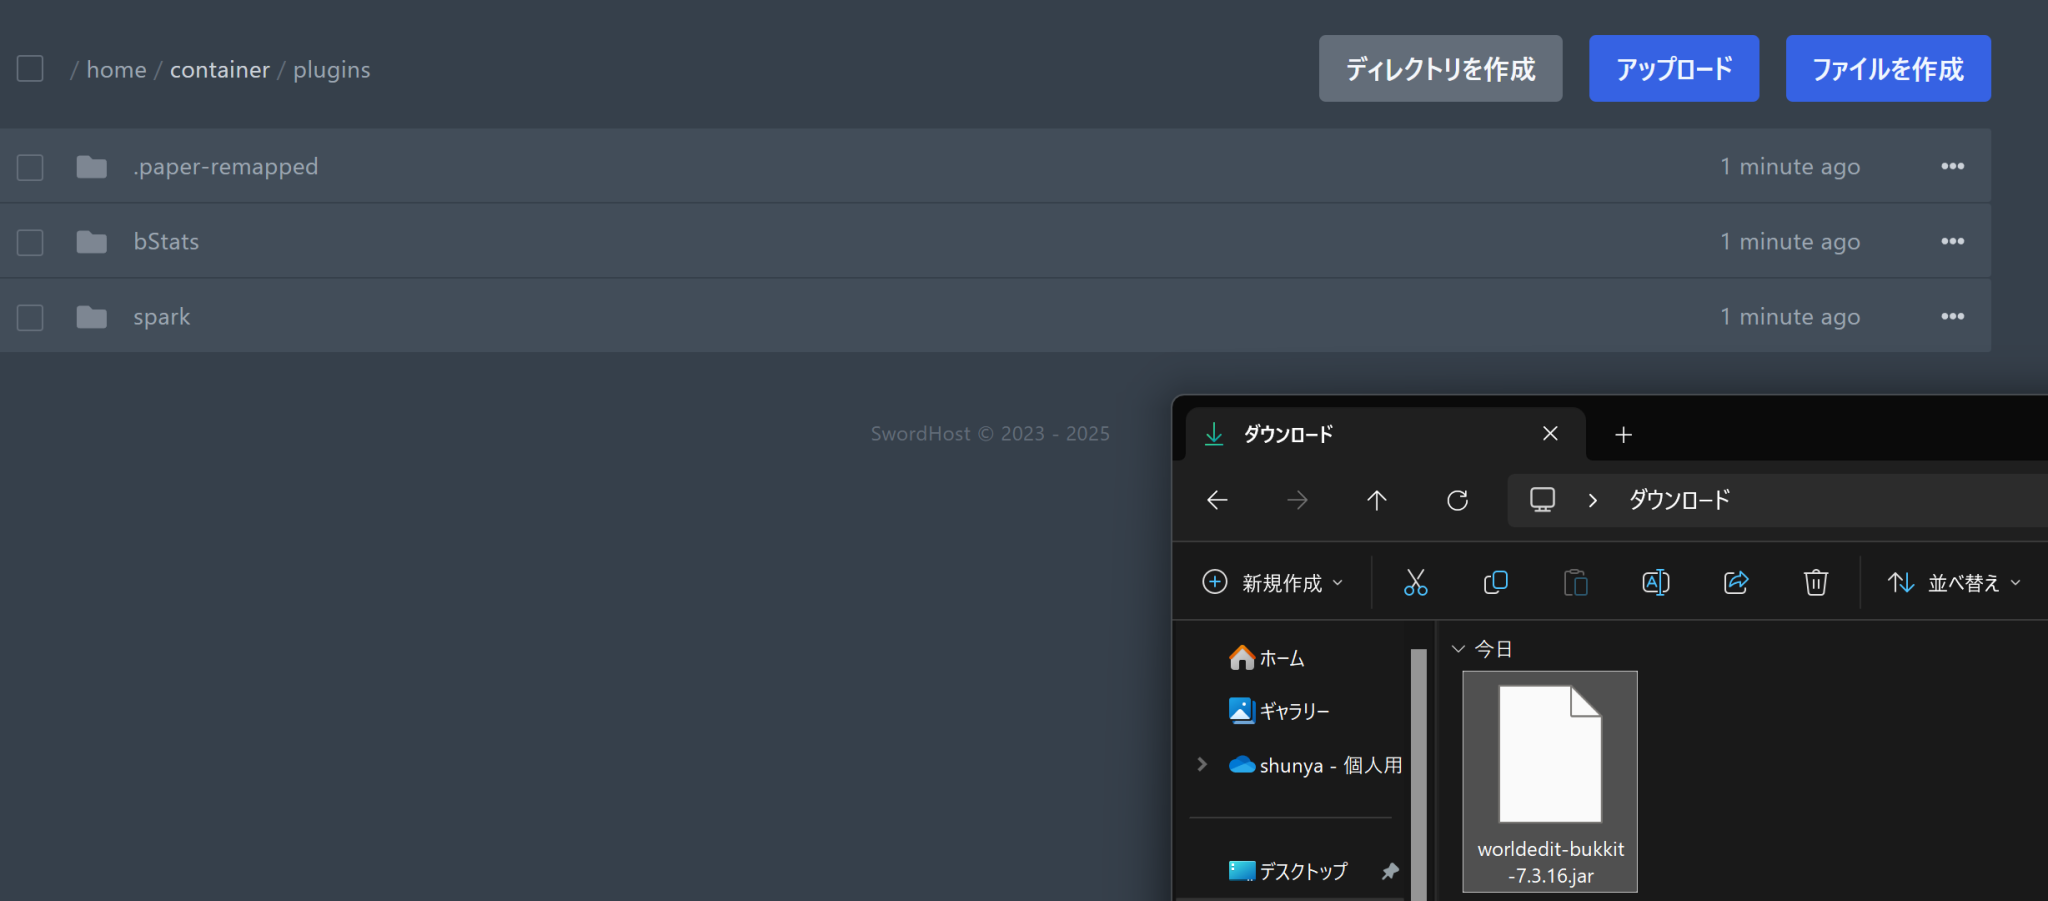The height and width of the screenshot is (901, 2048).
Task: Click the Delete icon in Explorer toolbar
Action: click(x=1815, y=582)
